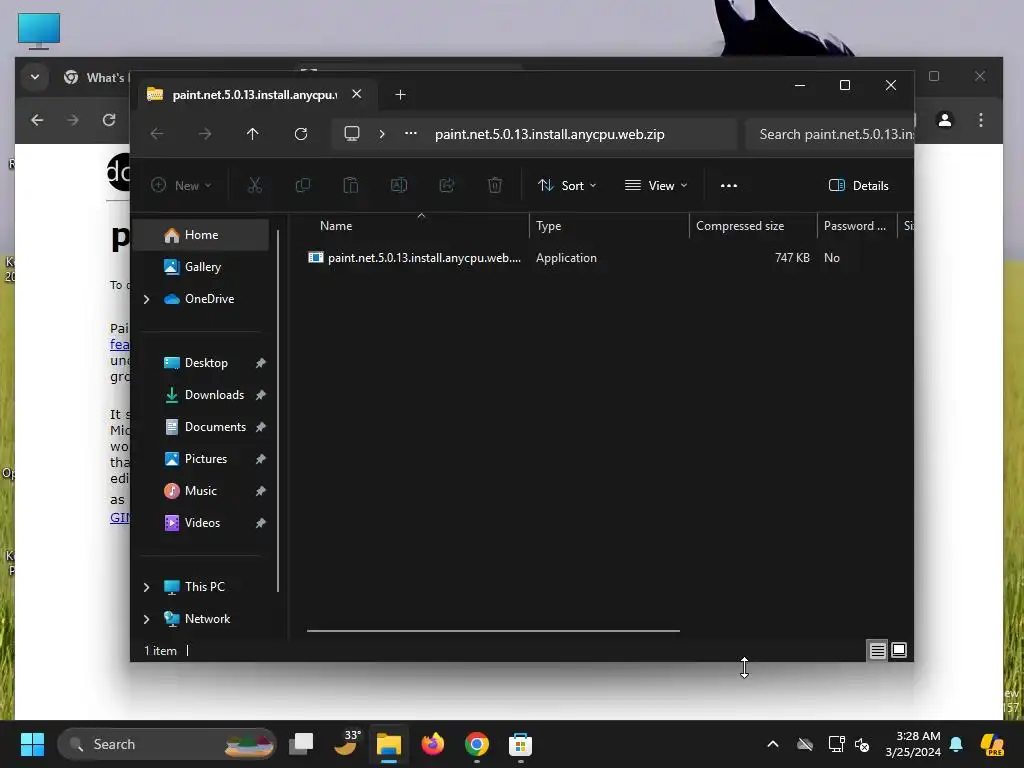This screenshot has height=768, width=1024.
Task: Click the Delete trash icon
Action: (x=495, y=185)
